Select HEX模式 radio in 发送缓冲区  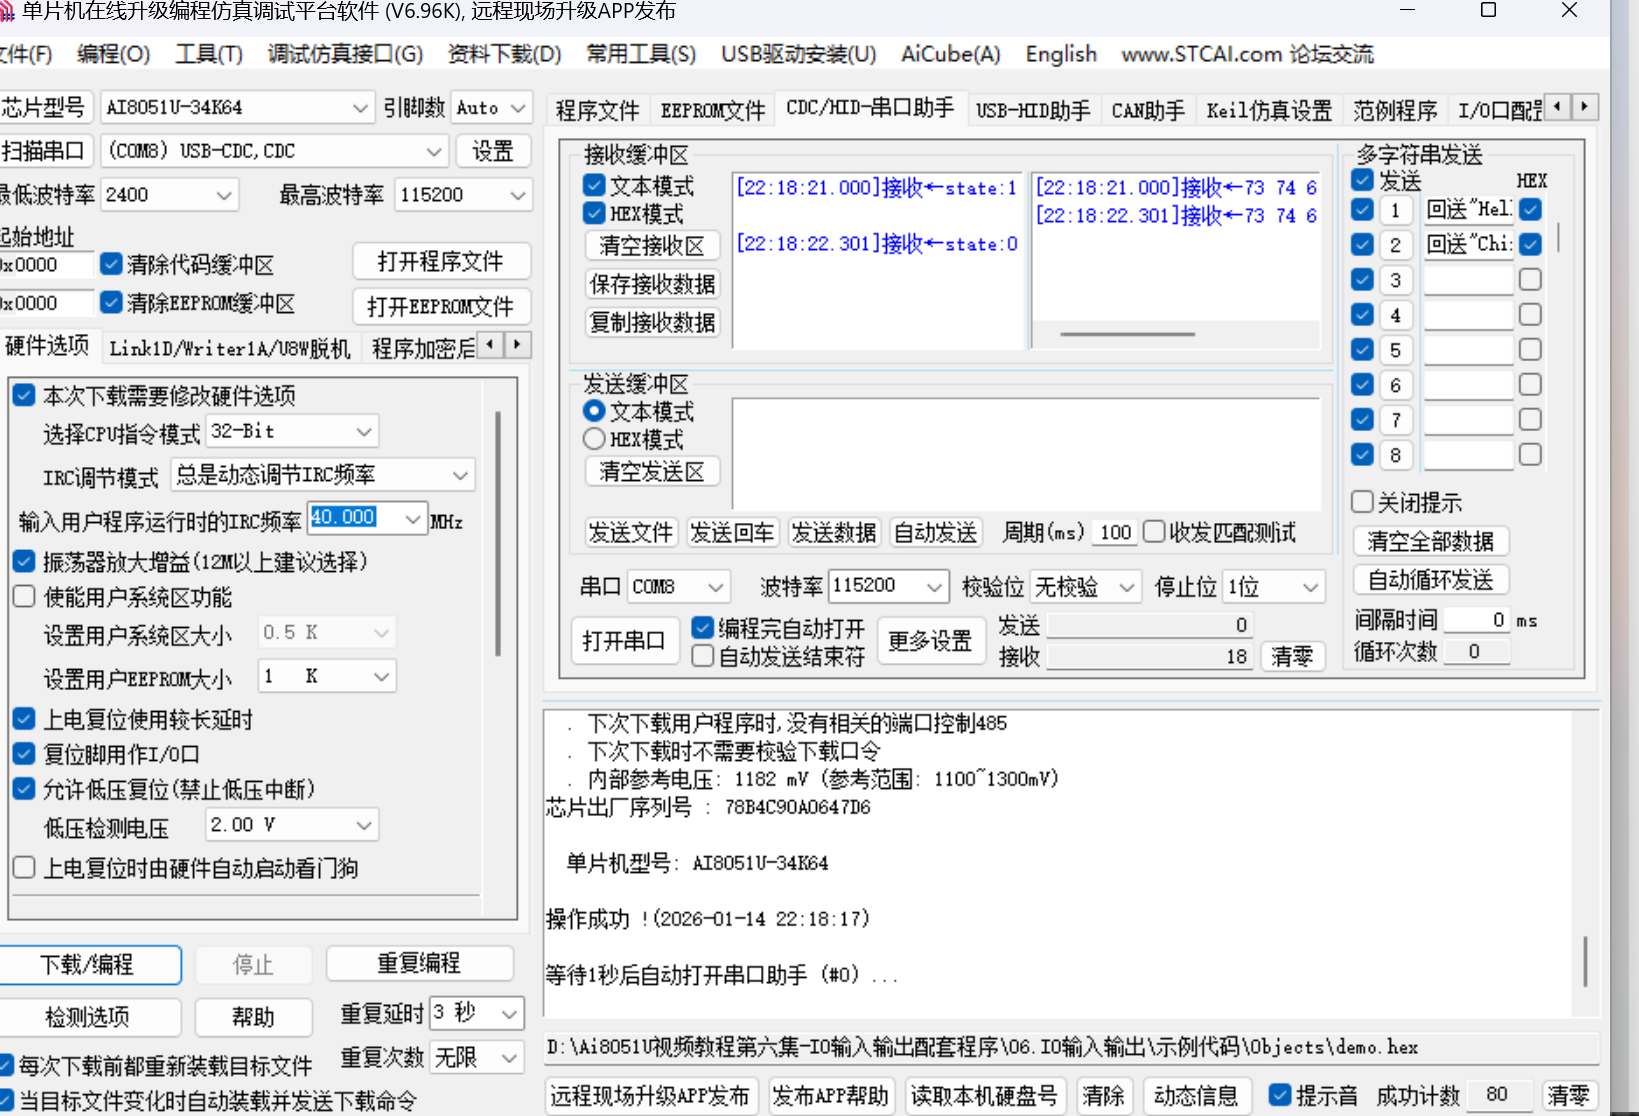594,439
